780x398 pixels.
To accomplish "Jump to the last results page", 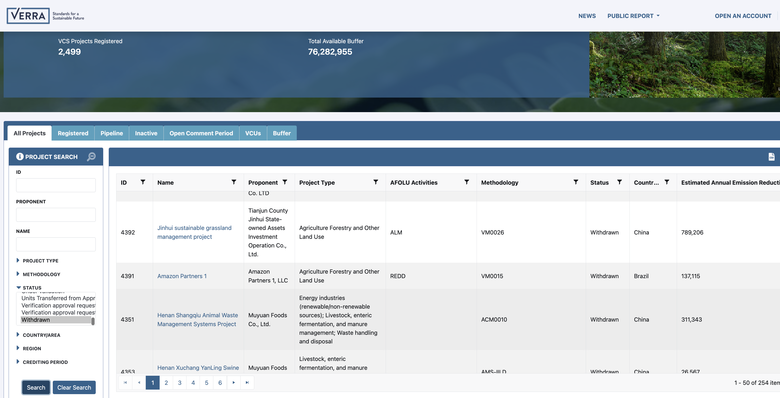I will [247, 383].
